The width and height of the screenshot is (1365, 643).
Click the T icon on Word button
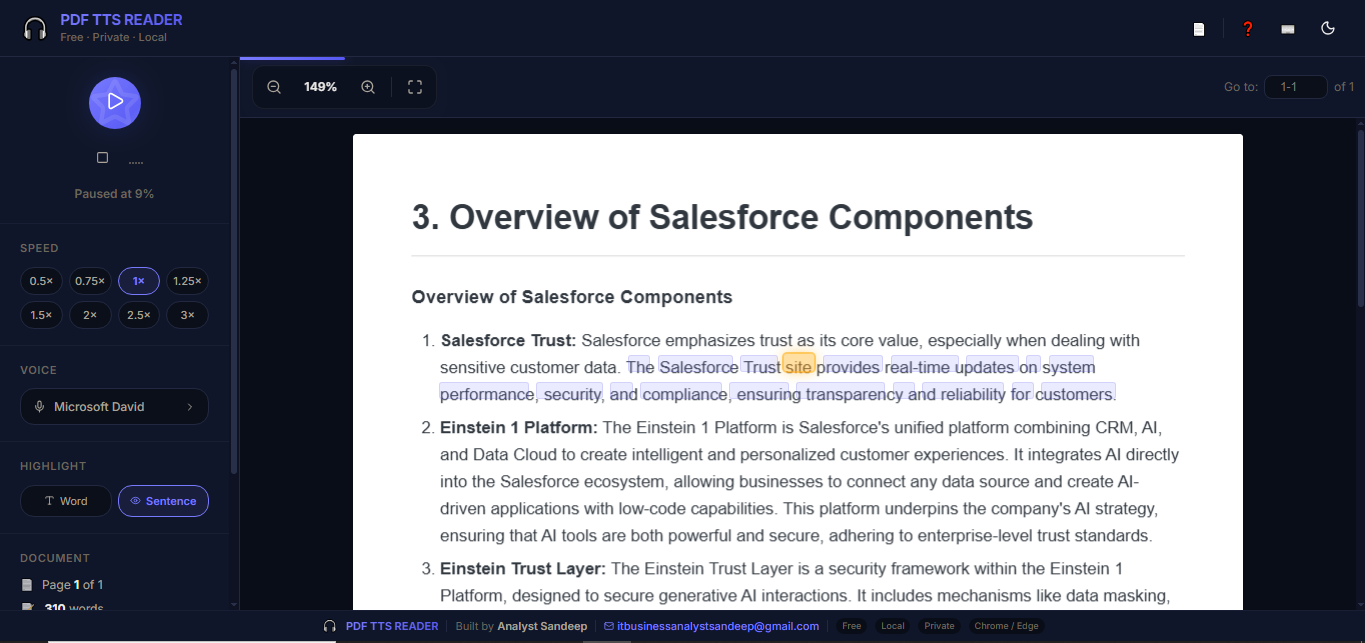(x=50, y=501)
